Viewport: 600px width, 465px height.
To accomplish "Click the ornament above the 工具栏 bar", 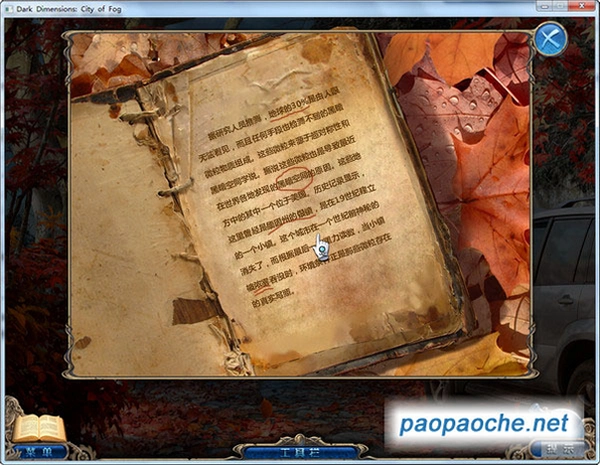I will (300, 440).
